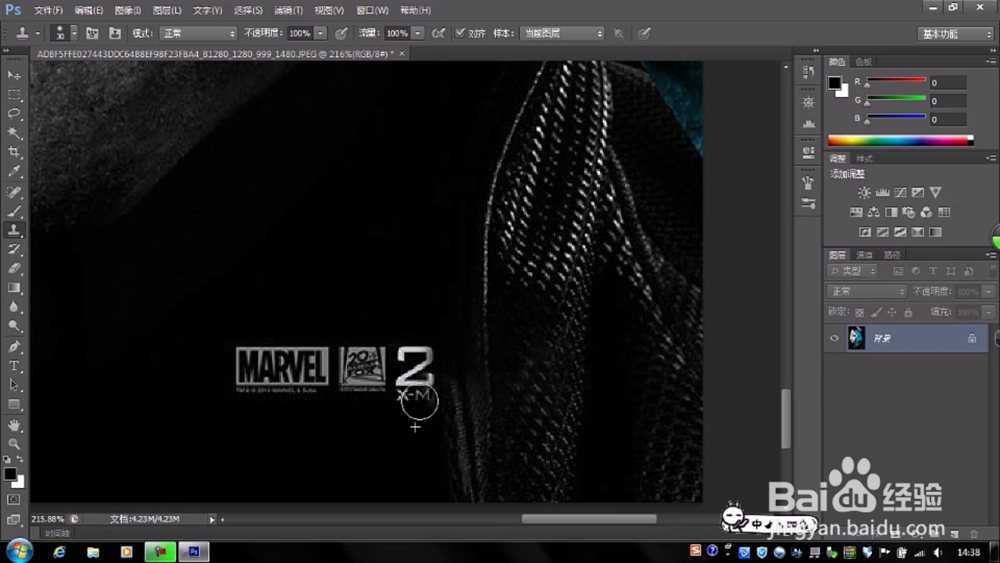Image resolution: width=1000 pixels, height=563 pixels.
Task: Toggle Quick Mask mode
Action: coord(14,500)
